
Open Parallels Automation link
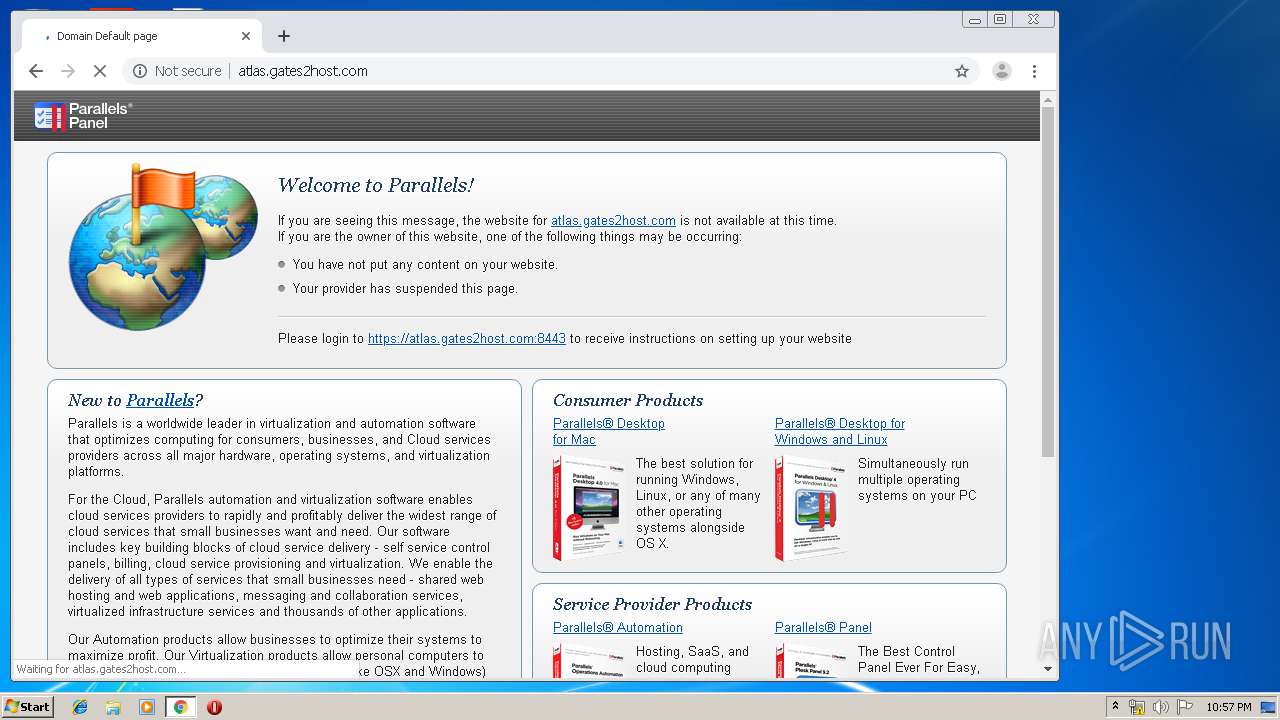(x=618, y=628)
